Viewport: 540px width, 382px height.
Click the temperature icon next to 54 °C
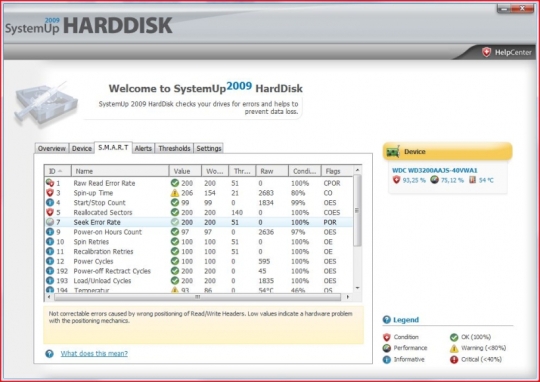(472, 180)
